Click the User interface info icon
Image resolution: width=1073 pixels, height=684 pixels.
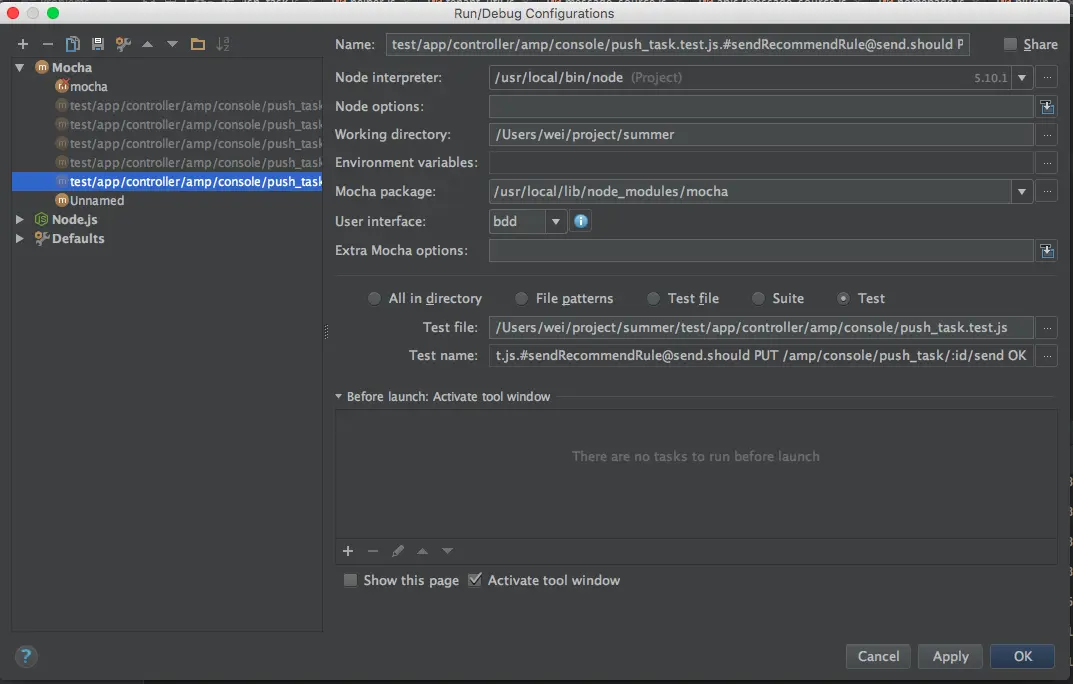580,221
